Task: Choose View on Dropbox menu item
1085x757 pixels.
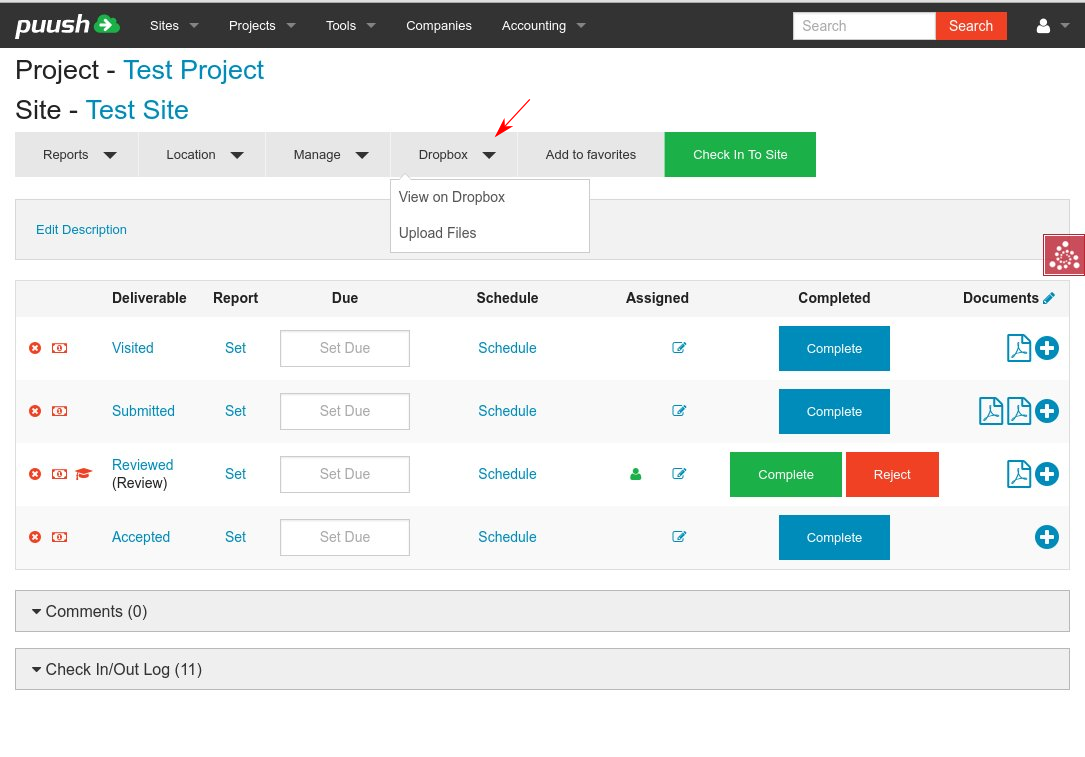Action: (x=451, y=197)
